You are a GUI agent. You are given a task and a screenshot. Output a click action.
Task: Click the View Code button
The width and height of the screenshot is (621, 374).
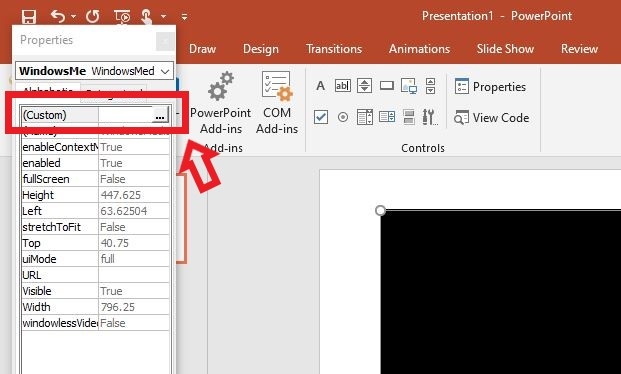tap(491, 118)
